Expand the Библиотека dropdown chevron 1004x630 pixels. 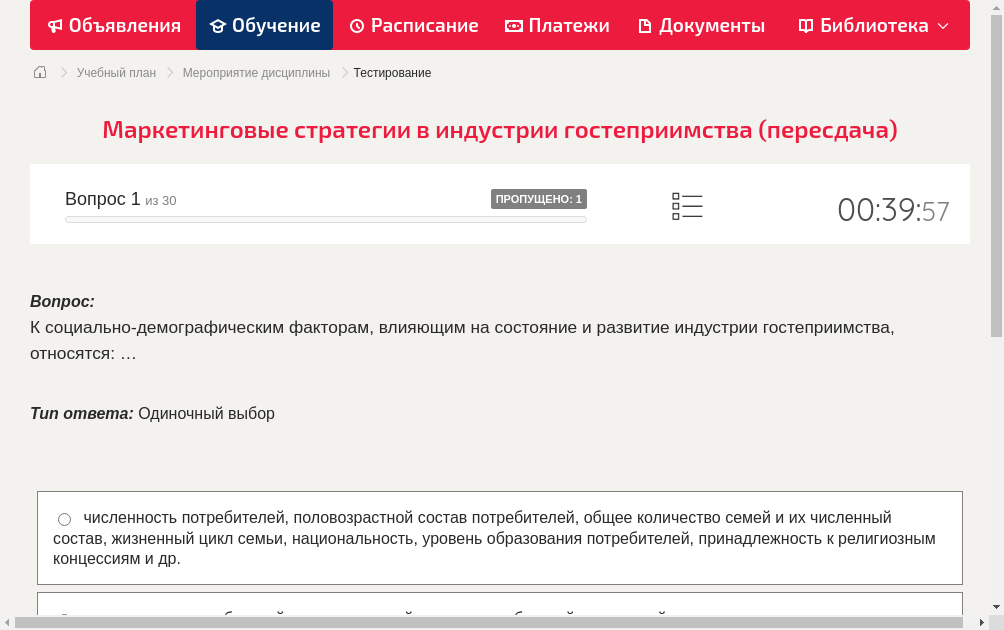click(945, 26)
